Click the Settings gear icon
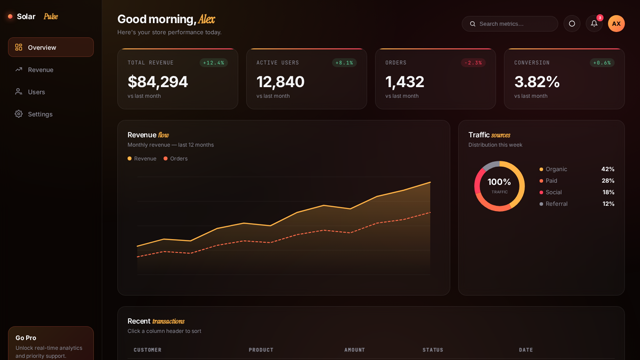Viewport: 640px width, 360px height. [18, 114]
